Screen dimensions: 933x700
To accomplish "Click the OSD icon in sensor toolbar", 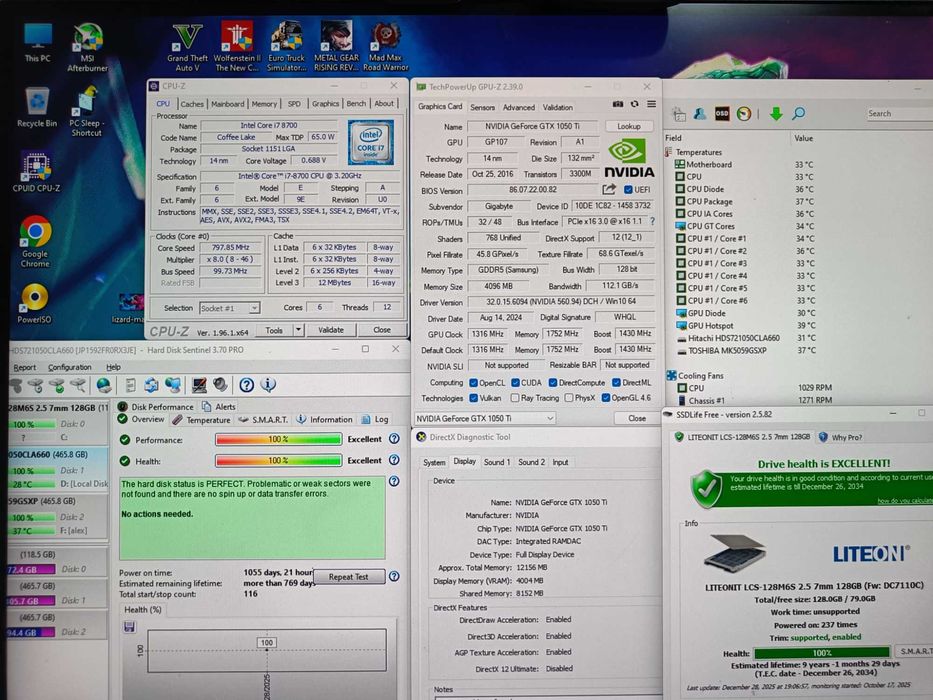I will (x=722, y=113).
